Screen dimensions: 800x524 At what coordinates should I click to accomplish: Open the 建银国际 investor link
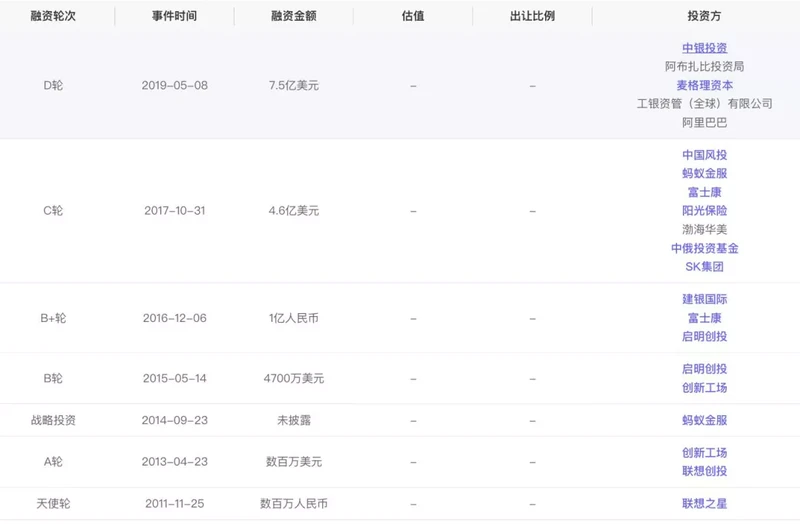(x=704, y=299)
